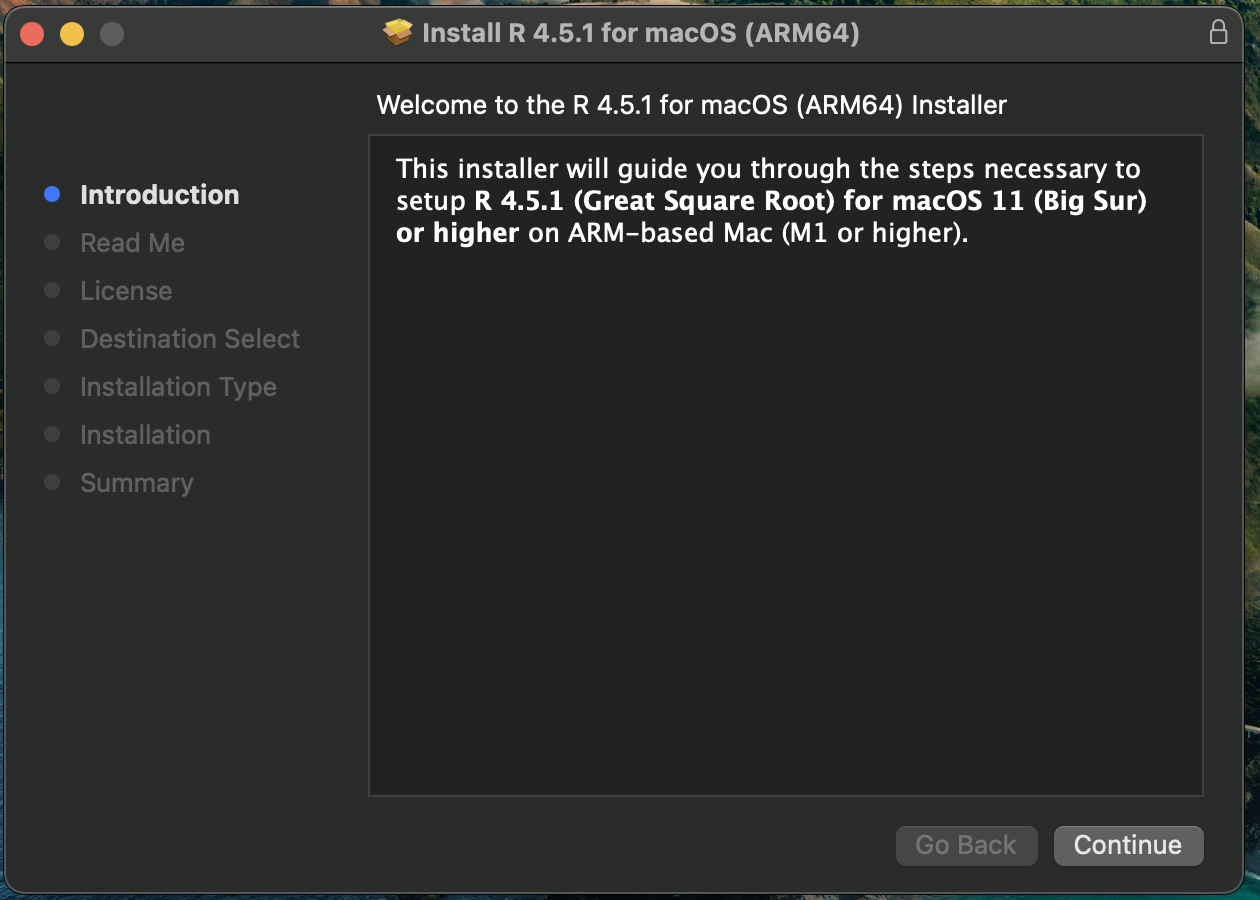Select the Introduction step in sidebar

(160, 195)
